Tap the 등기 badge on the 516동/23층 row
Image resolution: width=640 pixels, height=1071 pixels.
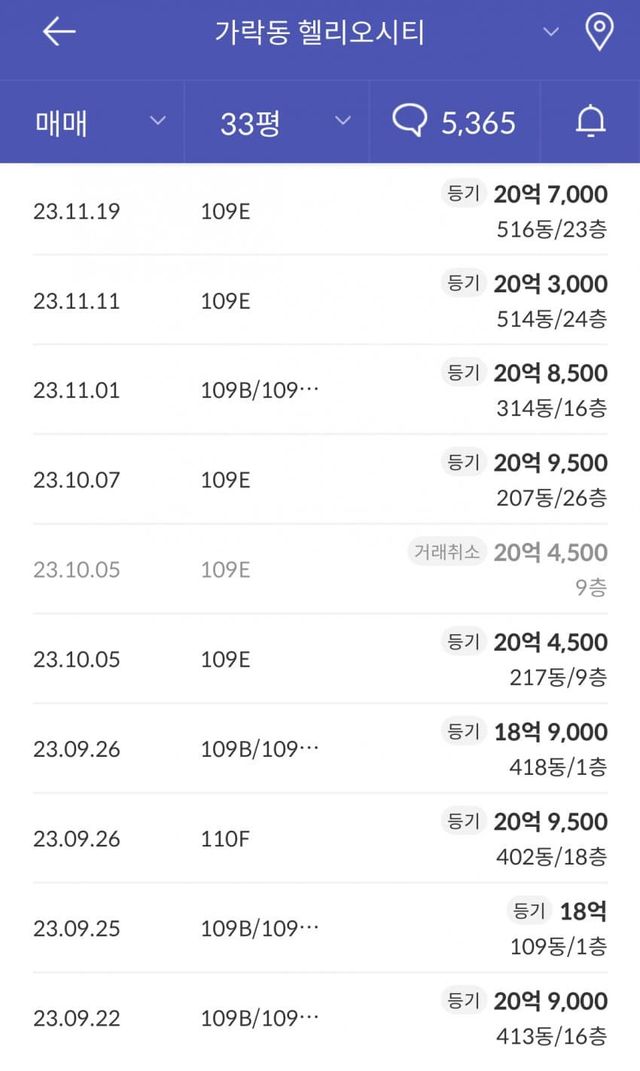(x=463, y=194)
